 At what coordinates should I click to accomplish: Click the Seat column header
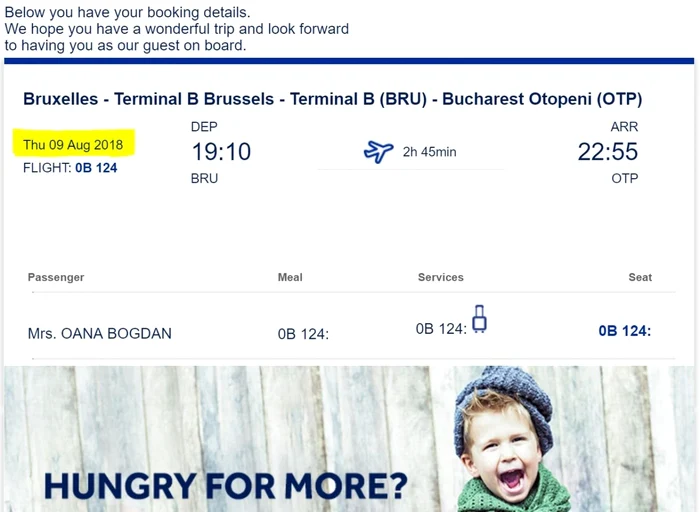click(640, 277)
